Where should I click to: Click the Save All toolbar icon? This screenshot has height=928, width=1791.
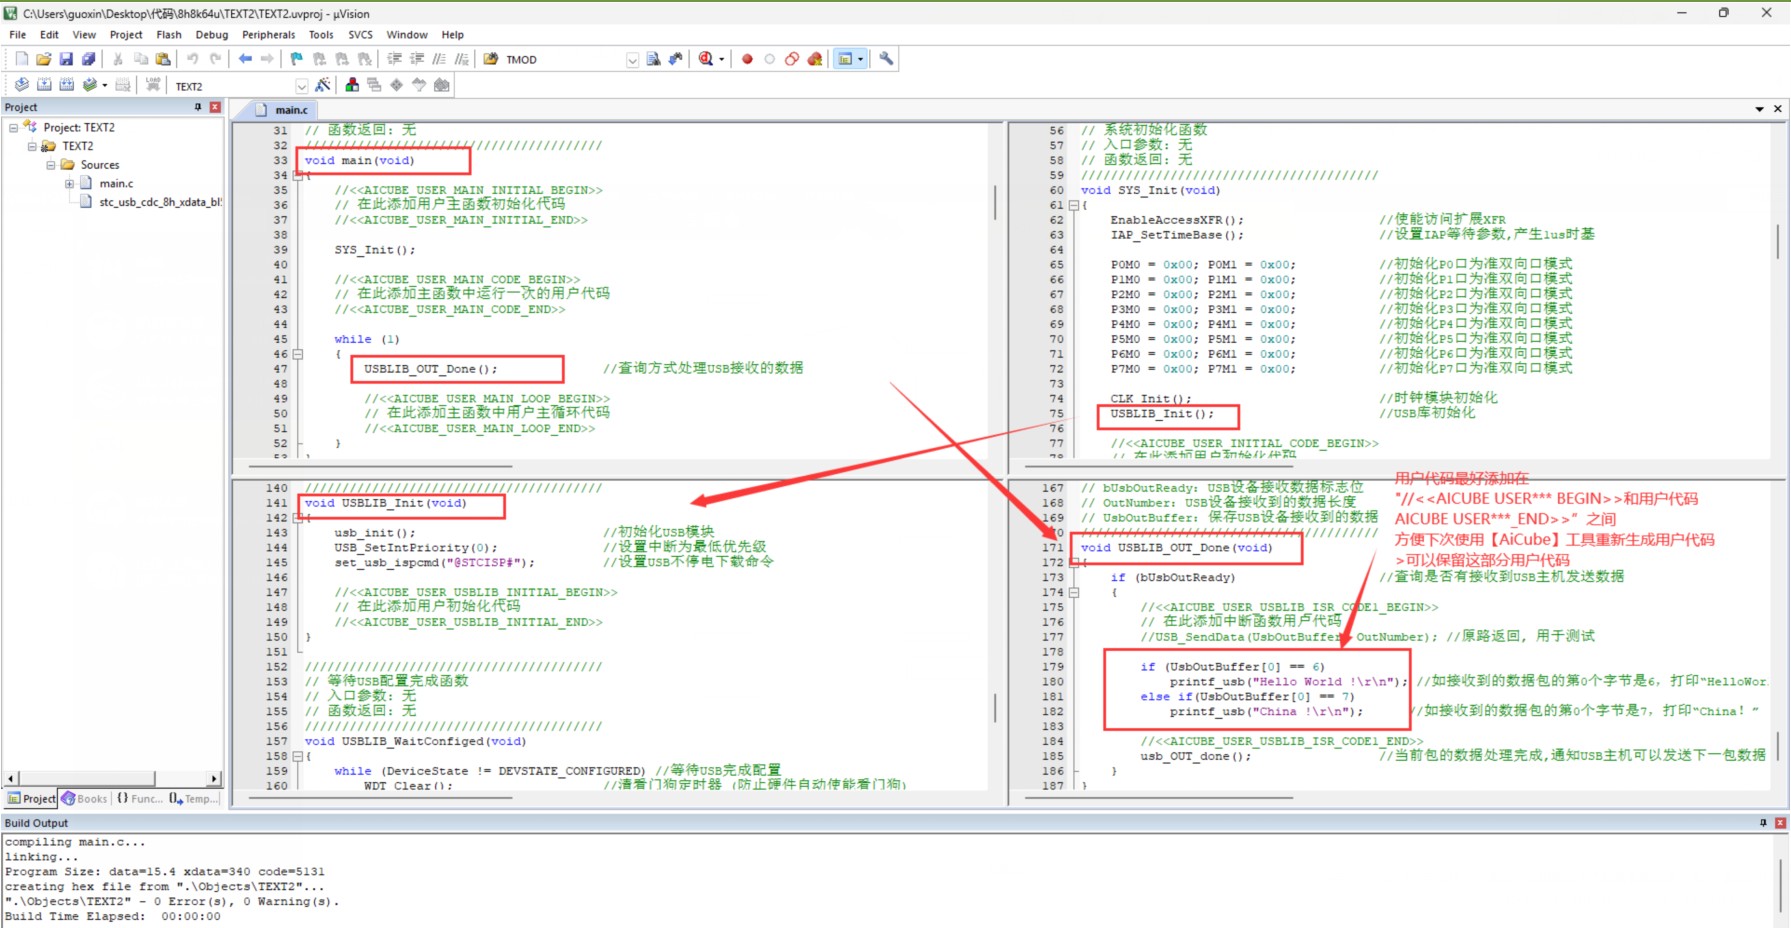pyautogui.click(x=88, y=59)
